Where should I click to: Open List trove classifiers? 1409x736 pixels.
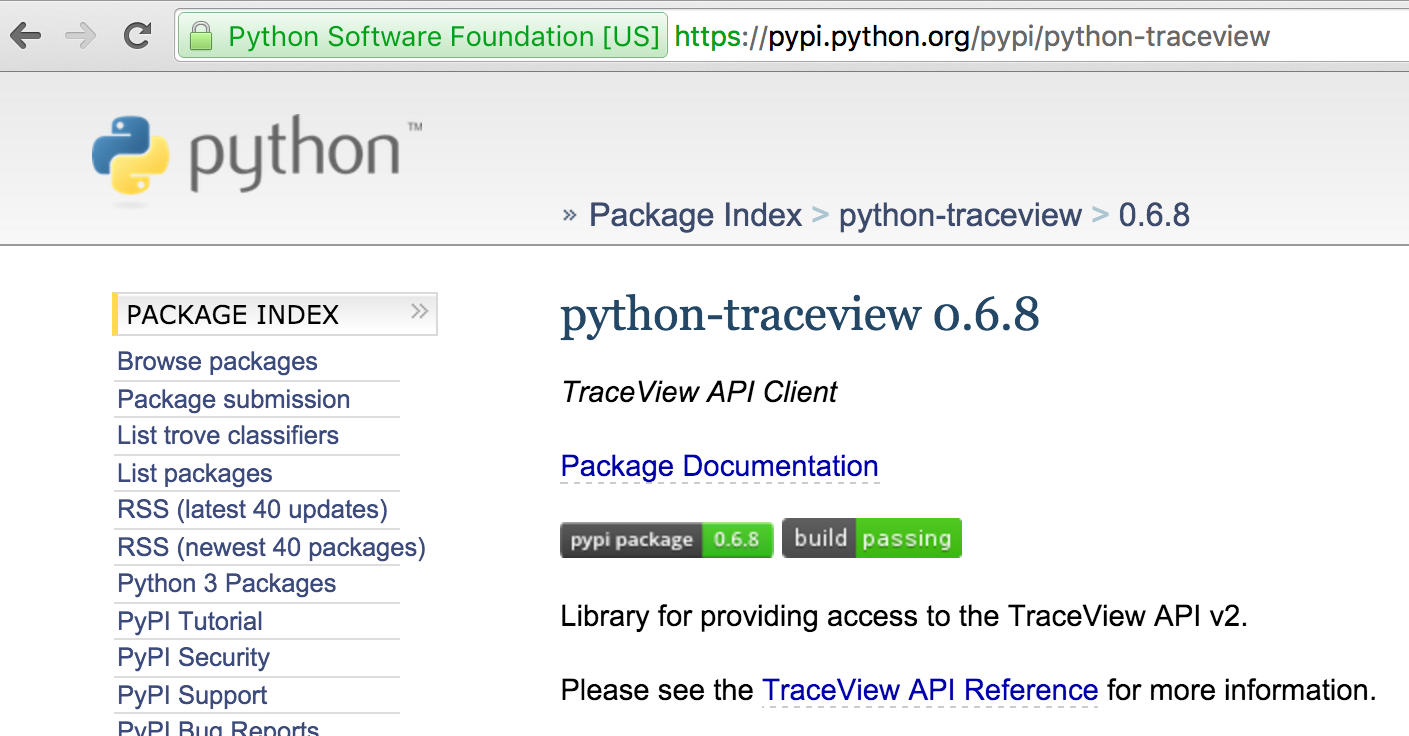click(x=228, y=436)
